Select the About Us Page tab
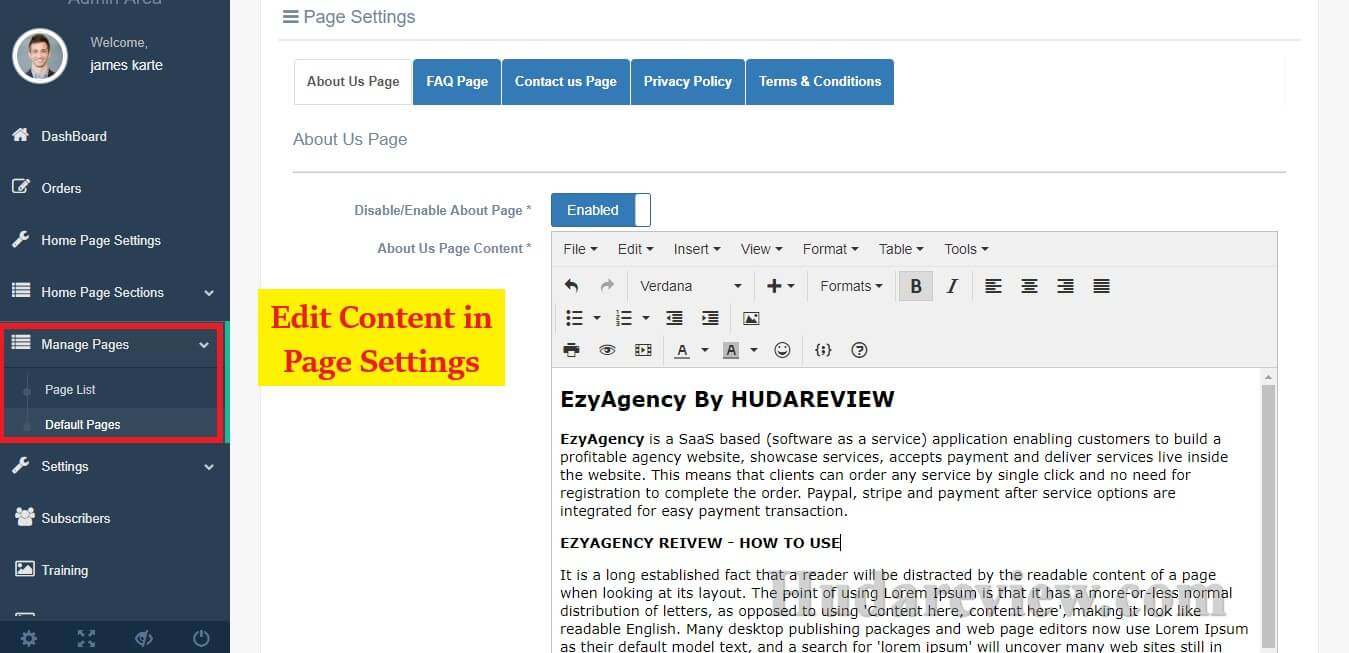This screenshot has width=1349, height=653. pos(353,82)
